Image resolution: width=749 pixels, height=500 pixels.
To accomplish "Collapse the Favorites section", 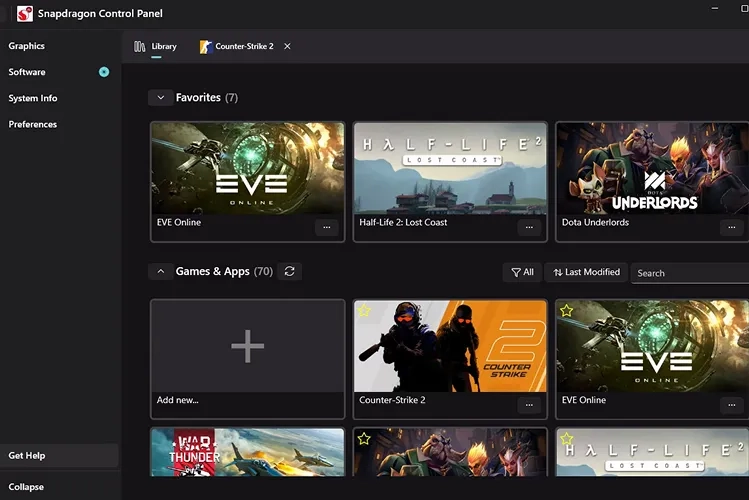I will (160, 98).
